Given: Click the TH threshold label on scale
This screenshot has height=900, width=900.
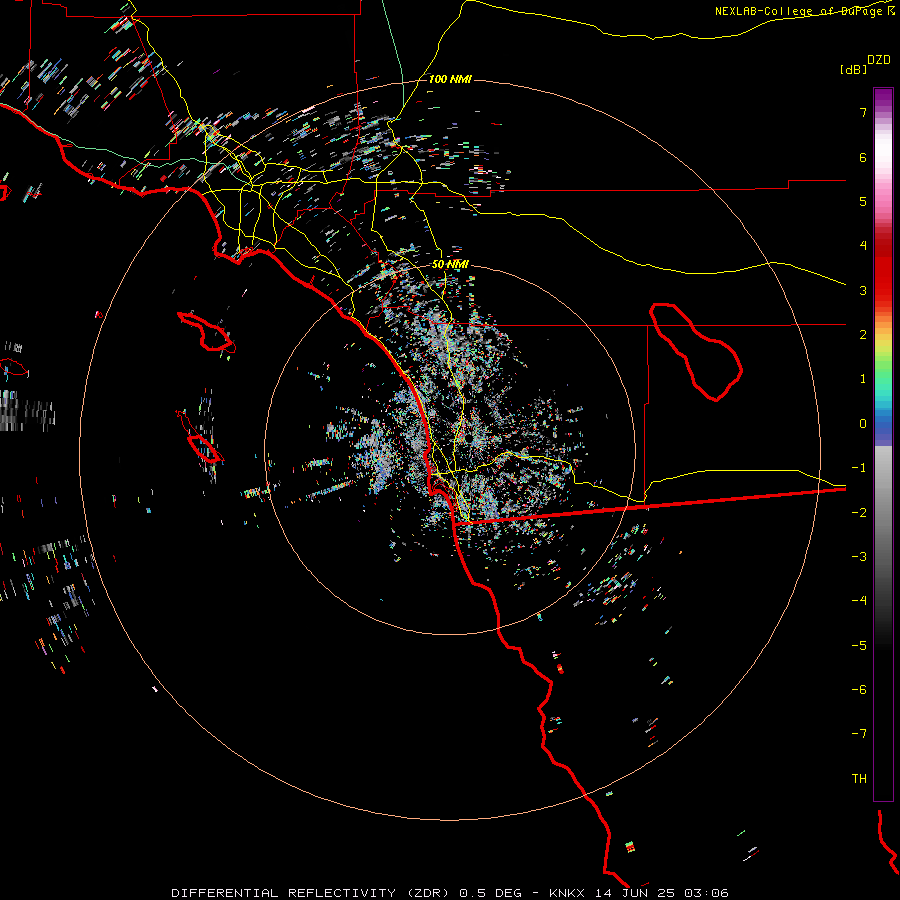Looking at the screenshot, I should pyautogui.click(x=859, y=778).
